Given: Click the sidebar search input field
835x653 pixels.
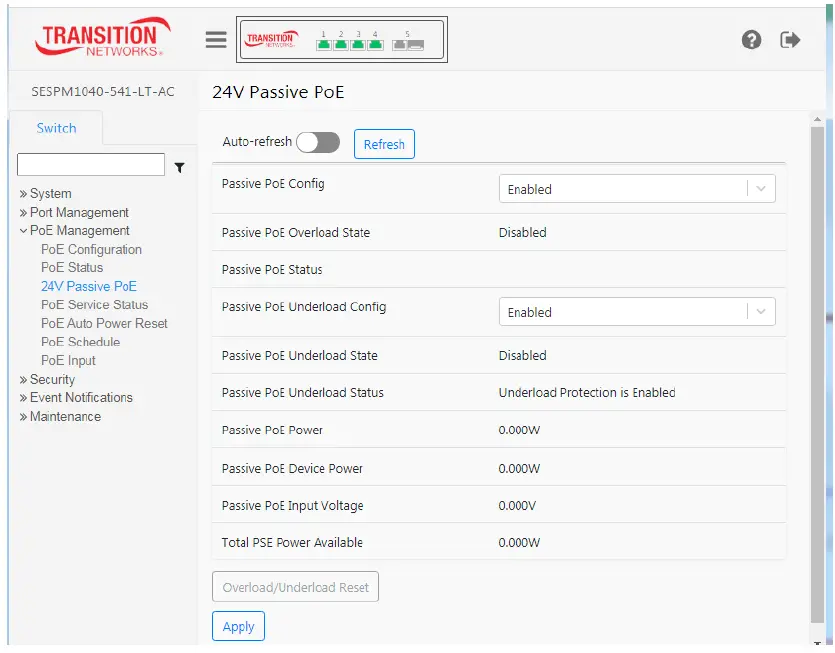Looking at the screenshot, I should pos(91,165).
